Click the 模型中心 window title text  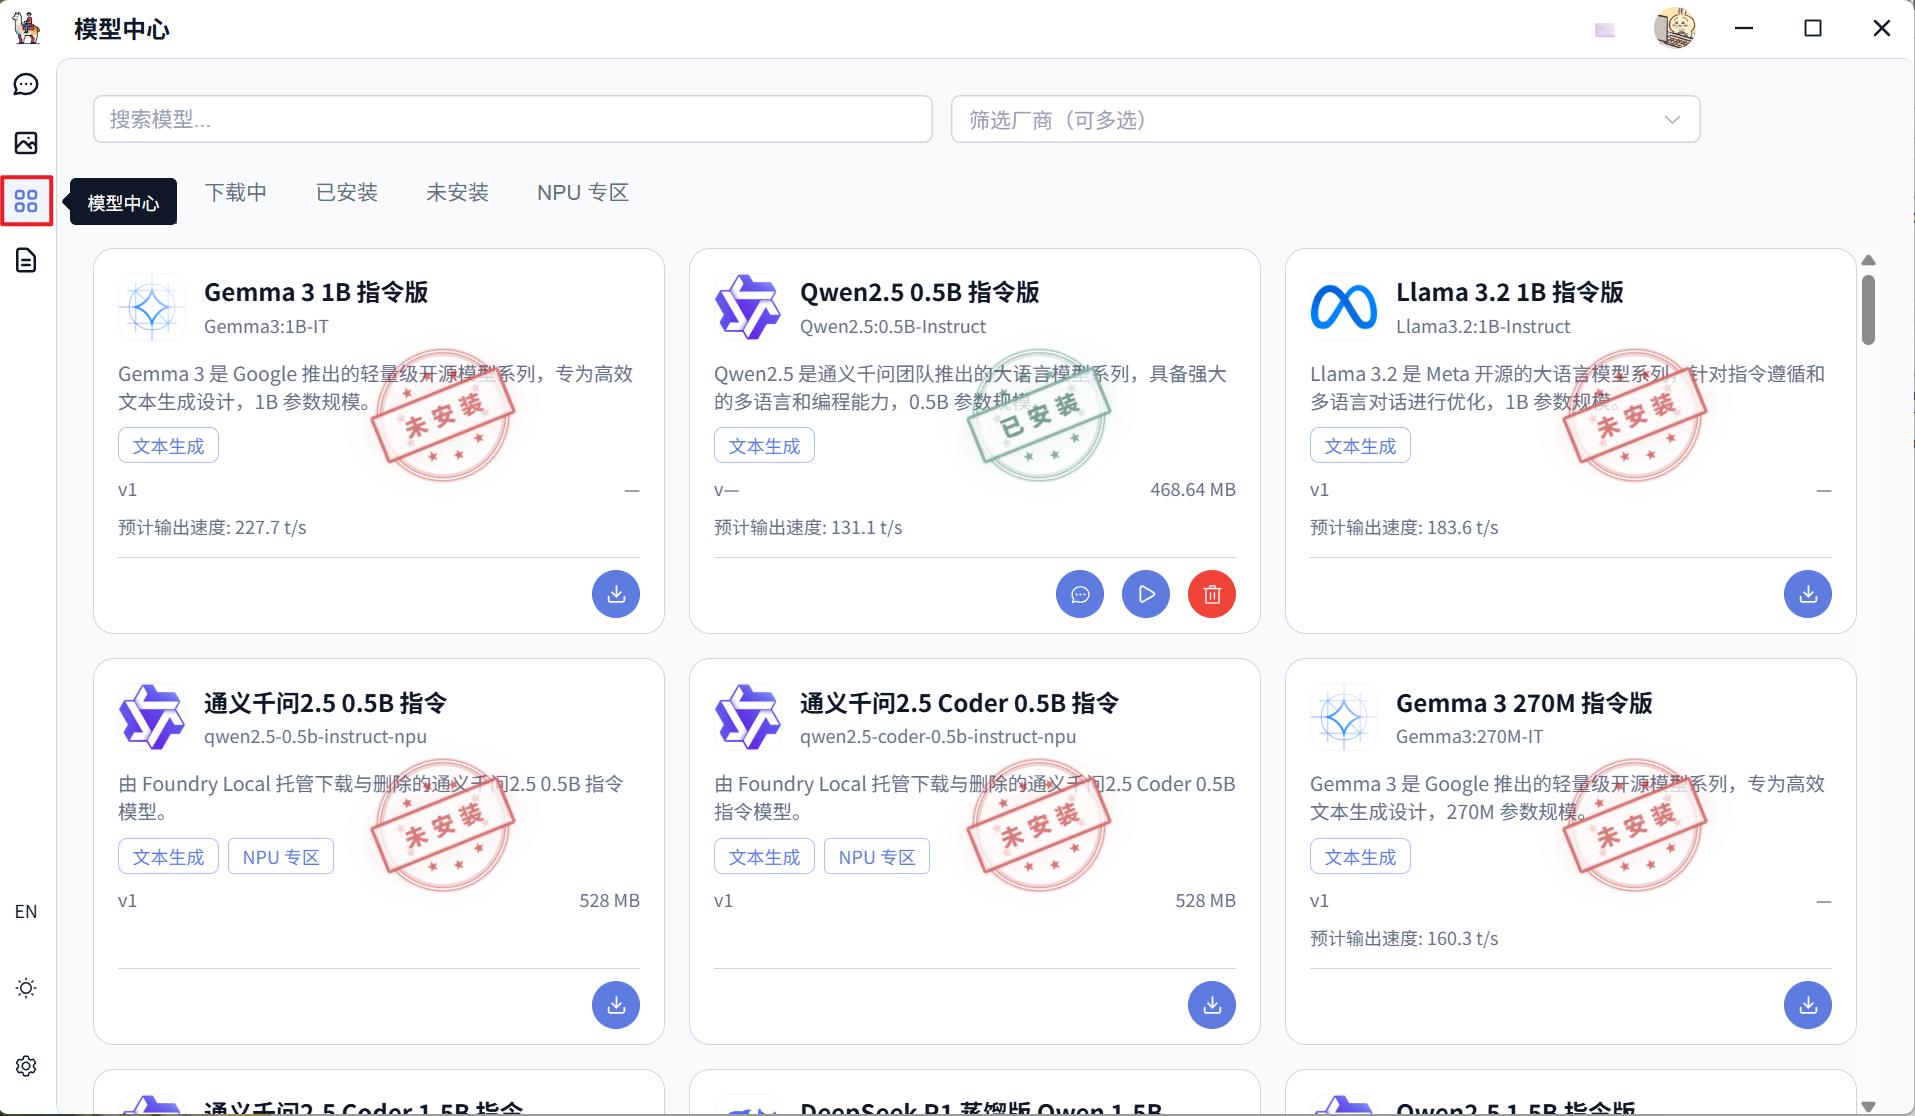pyautogui.click(x=122, y=29)
